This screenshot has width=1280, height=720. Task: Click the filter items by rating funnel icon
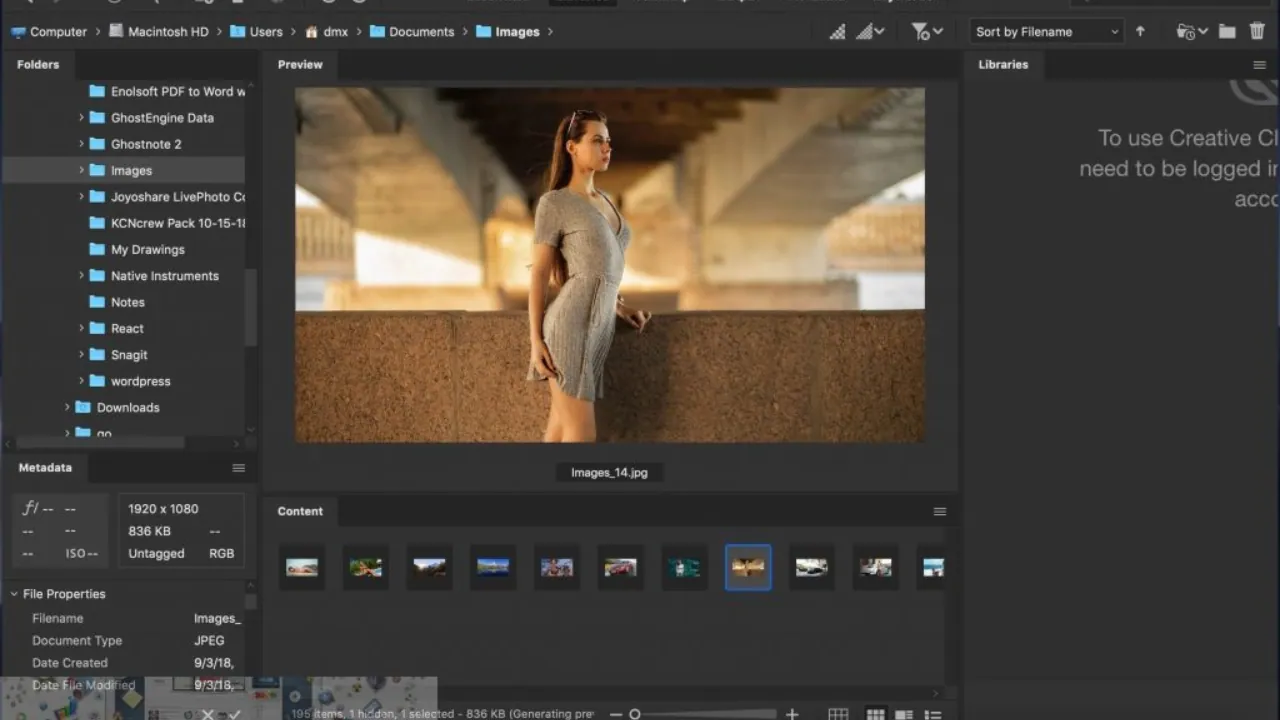pyautogui.click(x=920, y=32)
